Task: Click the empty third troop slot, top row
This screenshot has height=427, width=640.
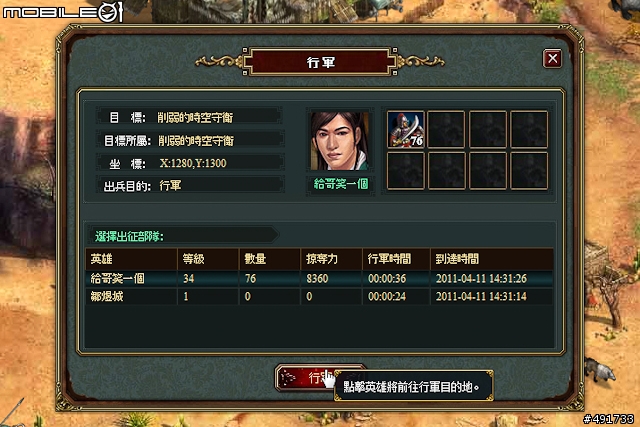Action: tap(488, 129)
